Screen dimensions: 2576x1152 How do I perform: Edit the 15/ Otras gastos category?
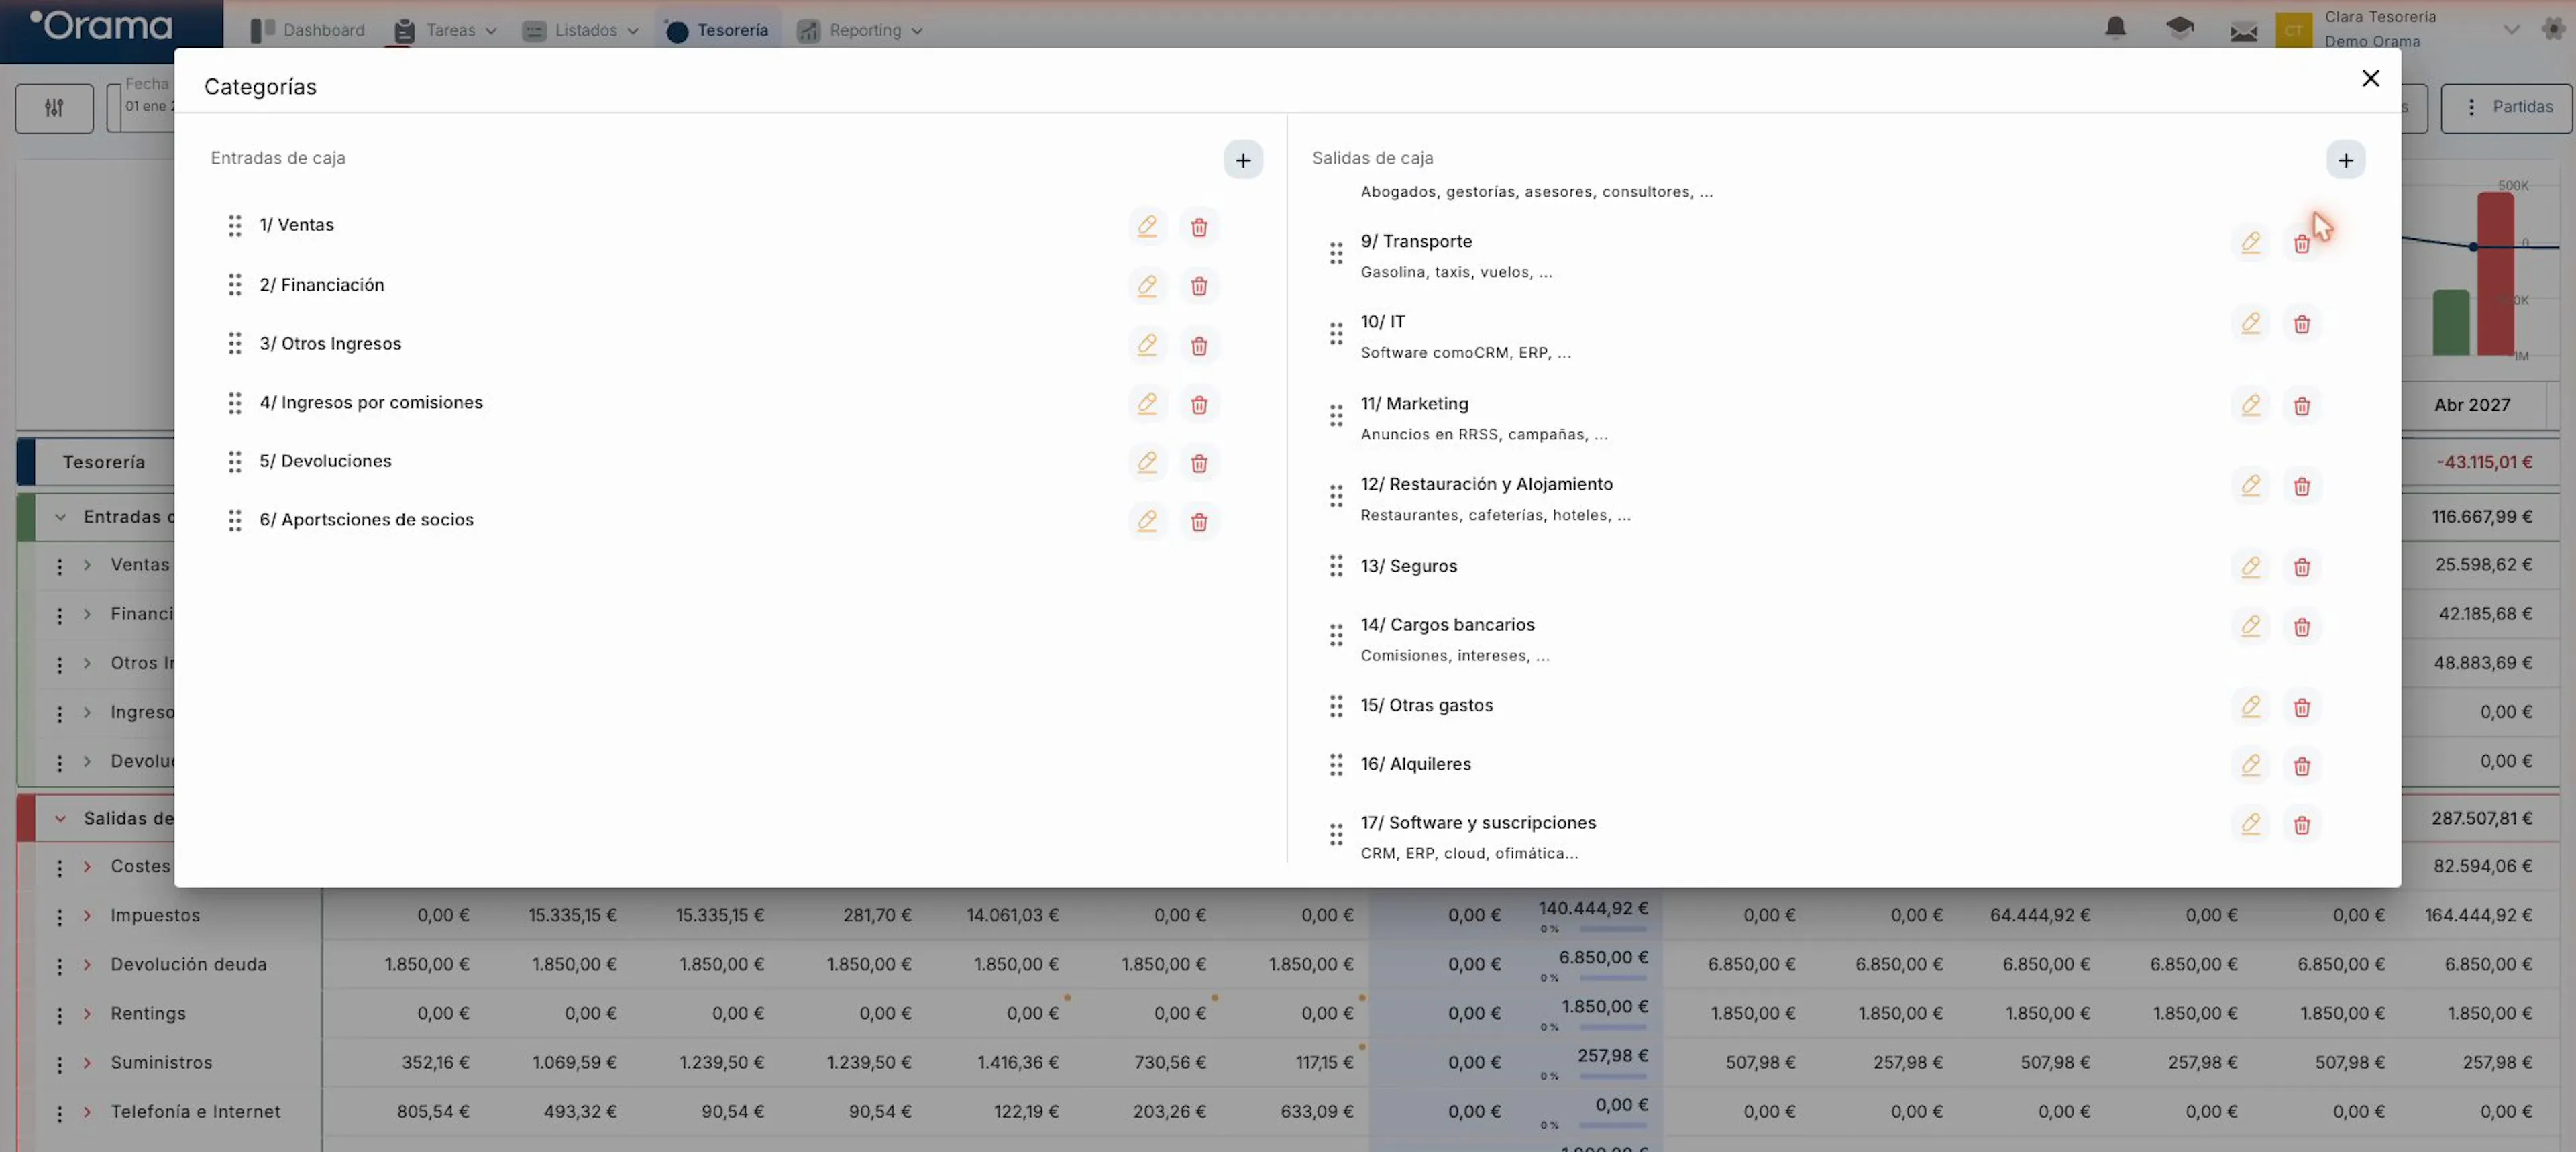(2250, 707)
